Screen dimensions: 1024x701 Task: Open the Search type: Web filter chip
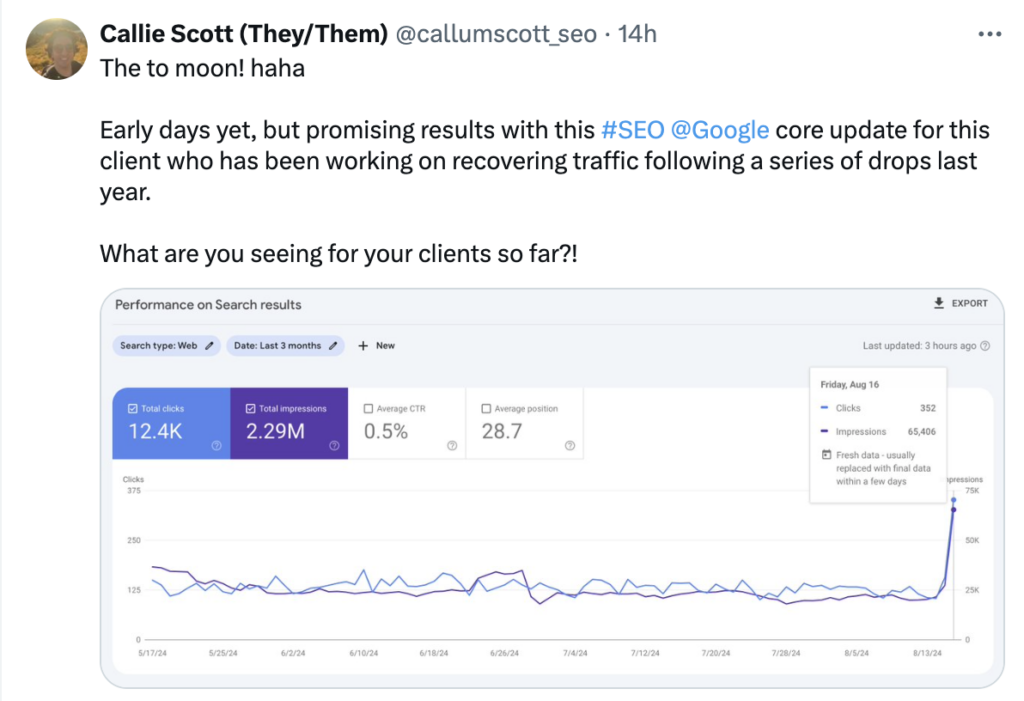tap(159, 346)
